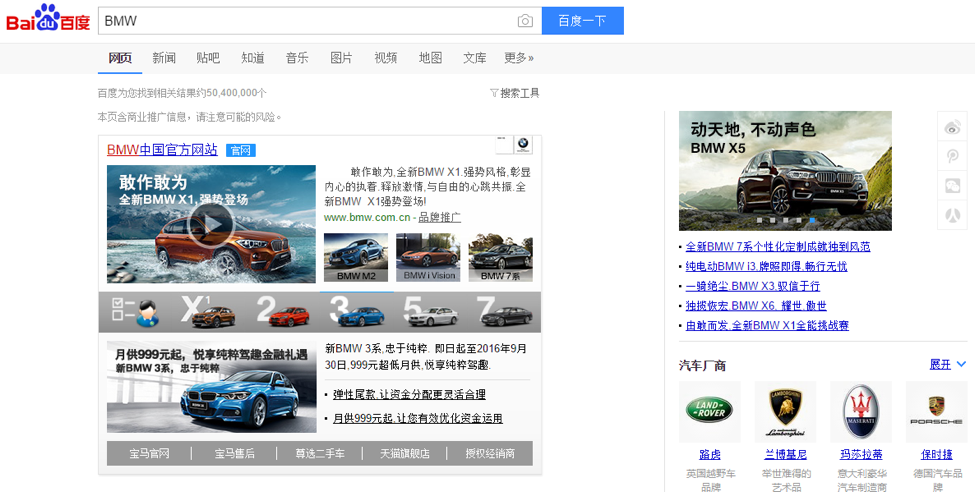
Task: Open the 玛莎拉蒂 link
Action: (861, 455)
